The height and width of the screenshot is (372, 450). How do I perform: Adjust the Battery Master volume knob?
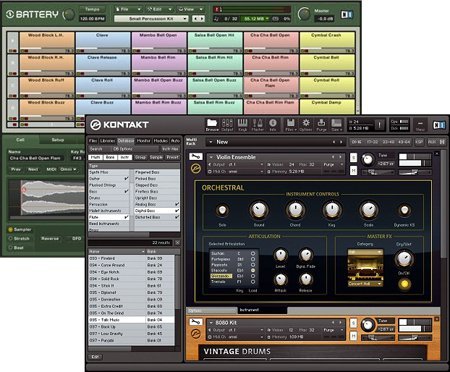(304, 14)
